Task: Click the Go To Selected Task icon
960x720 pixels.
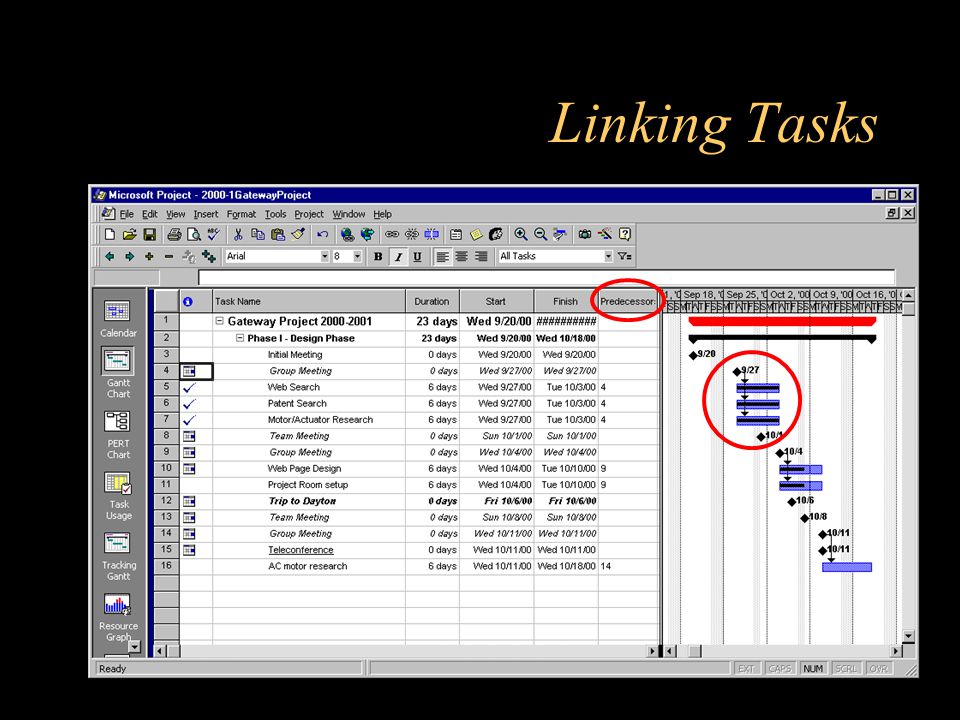Action: (x=560, y=234)
